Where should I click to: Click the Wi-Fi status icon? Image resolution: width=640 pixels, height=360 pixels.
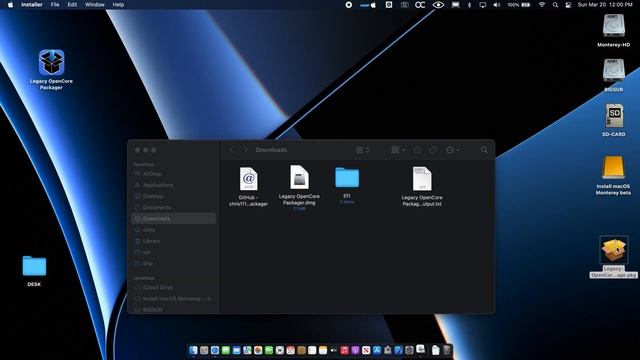coord(542,5)
